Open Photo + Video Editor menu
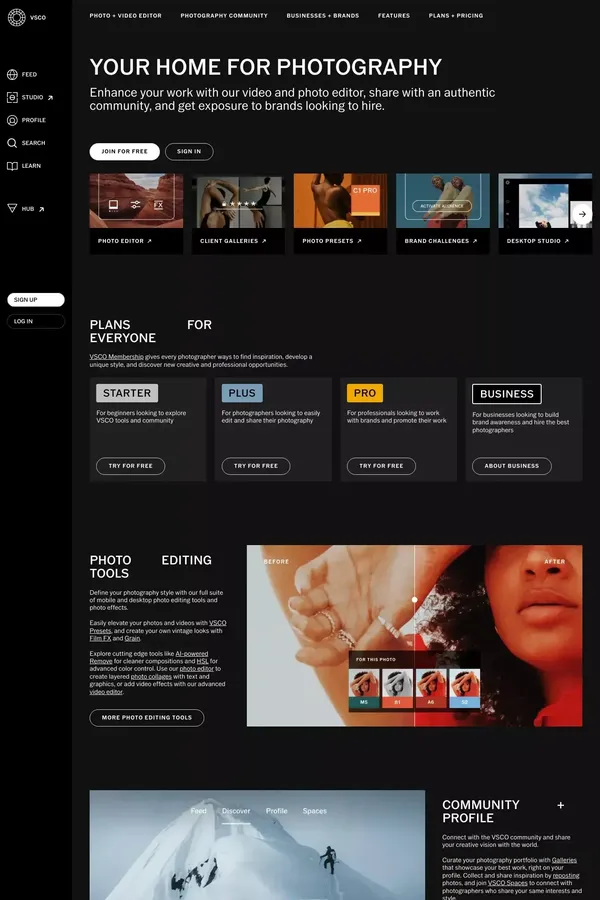600x900 pixels. 125,15
